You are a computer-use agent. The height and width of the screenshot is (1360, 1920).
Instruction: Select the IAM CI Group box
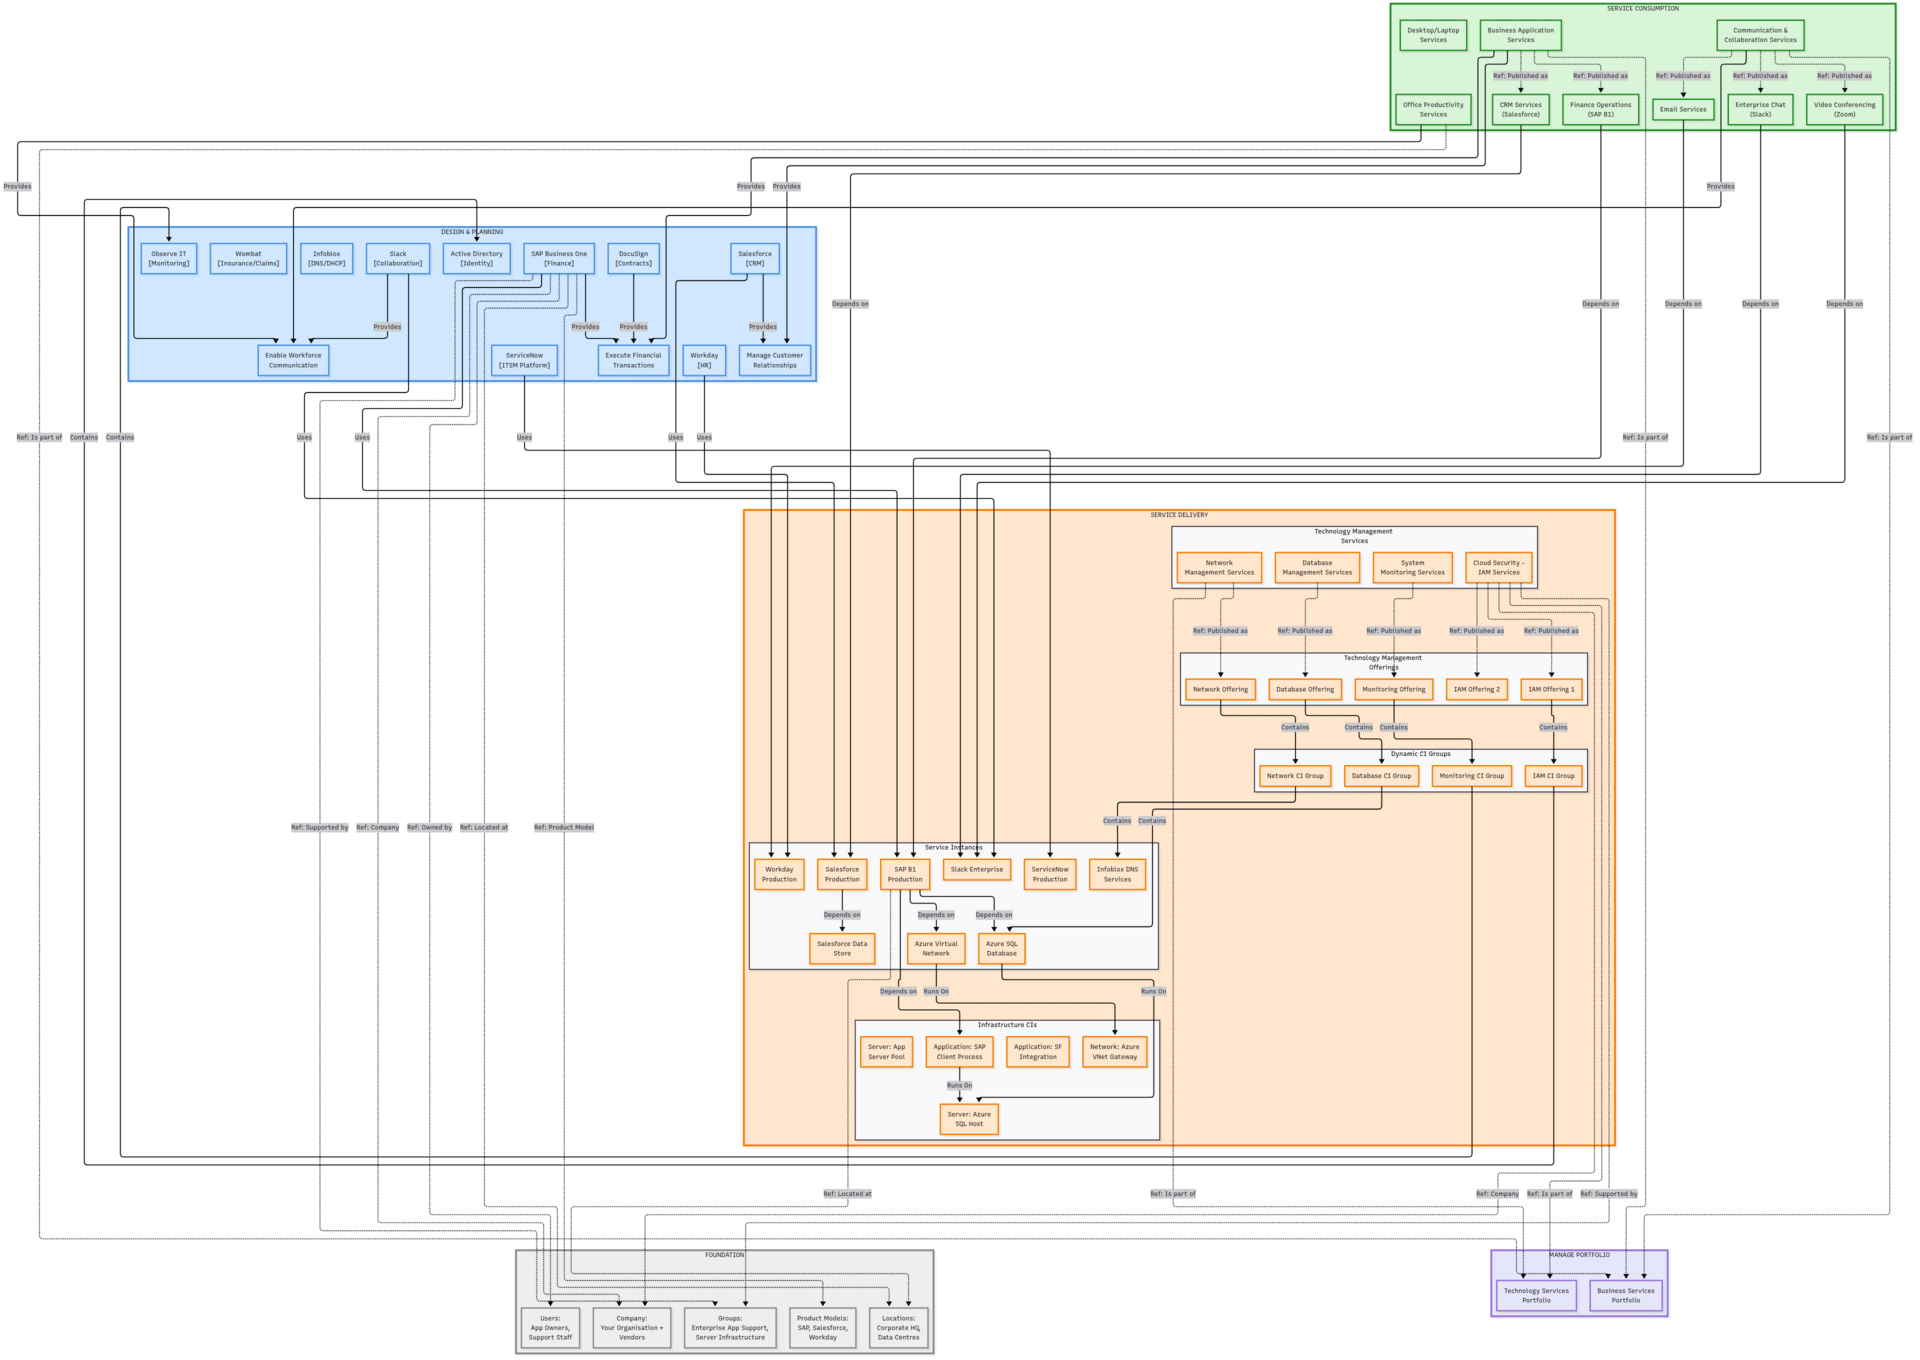[x=1552, y=775]
